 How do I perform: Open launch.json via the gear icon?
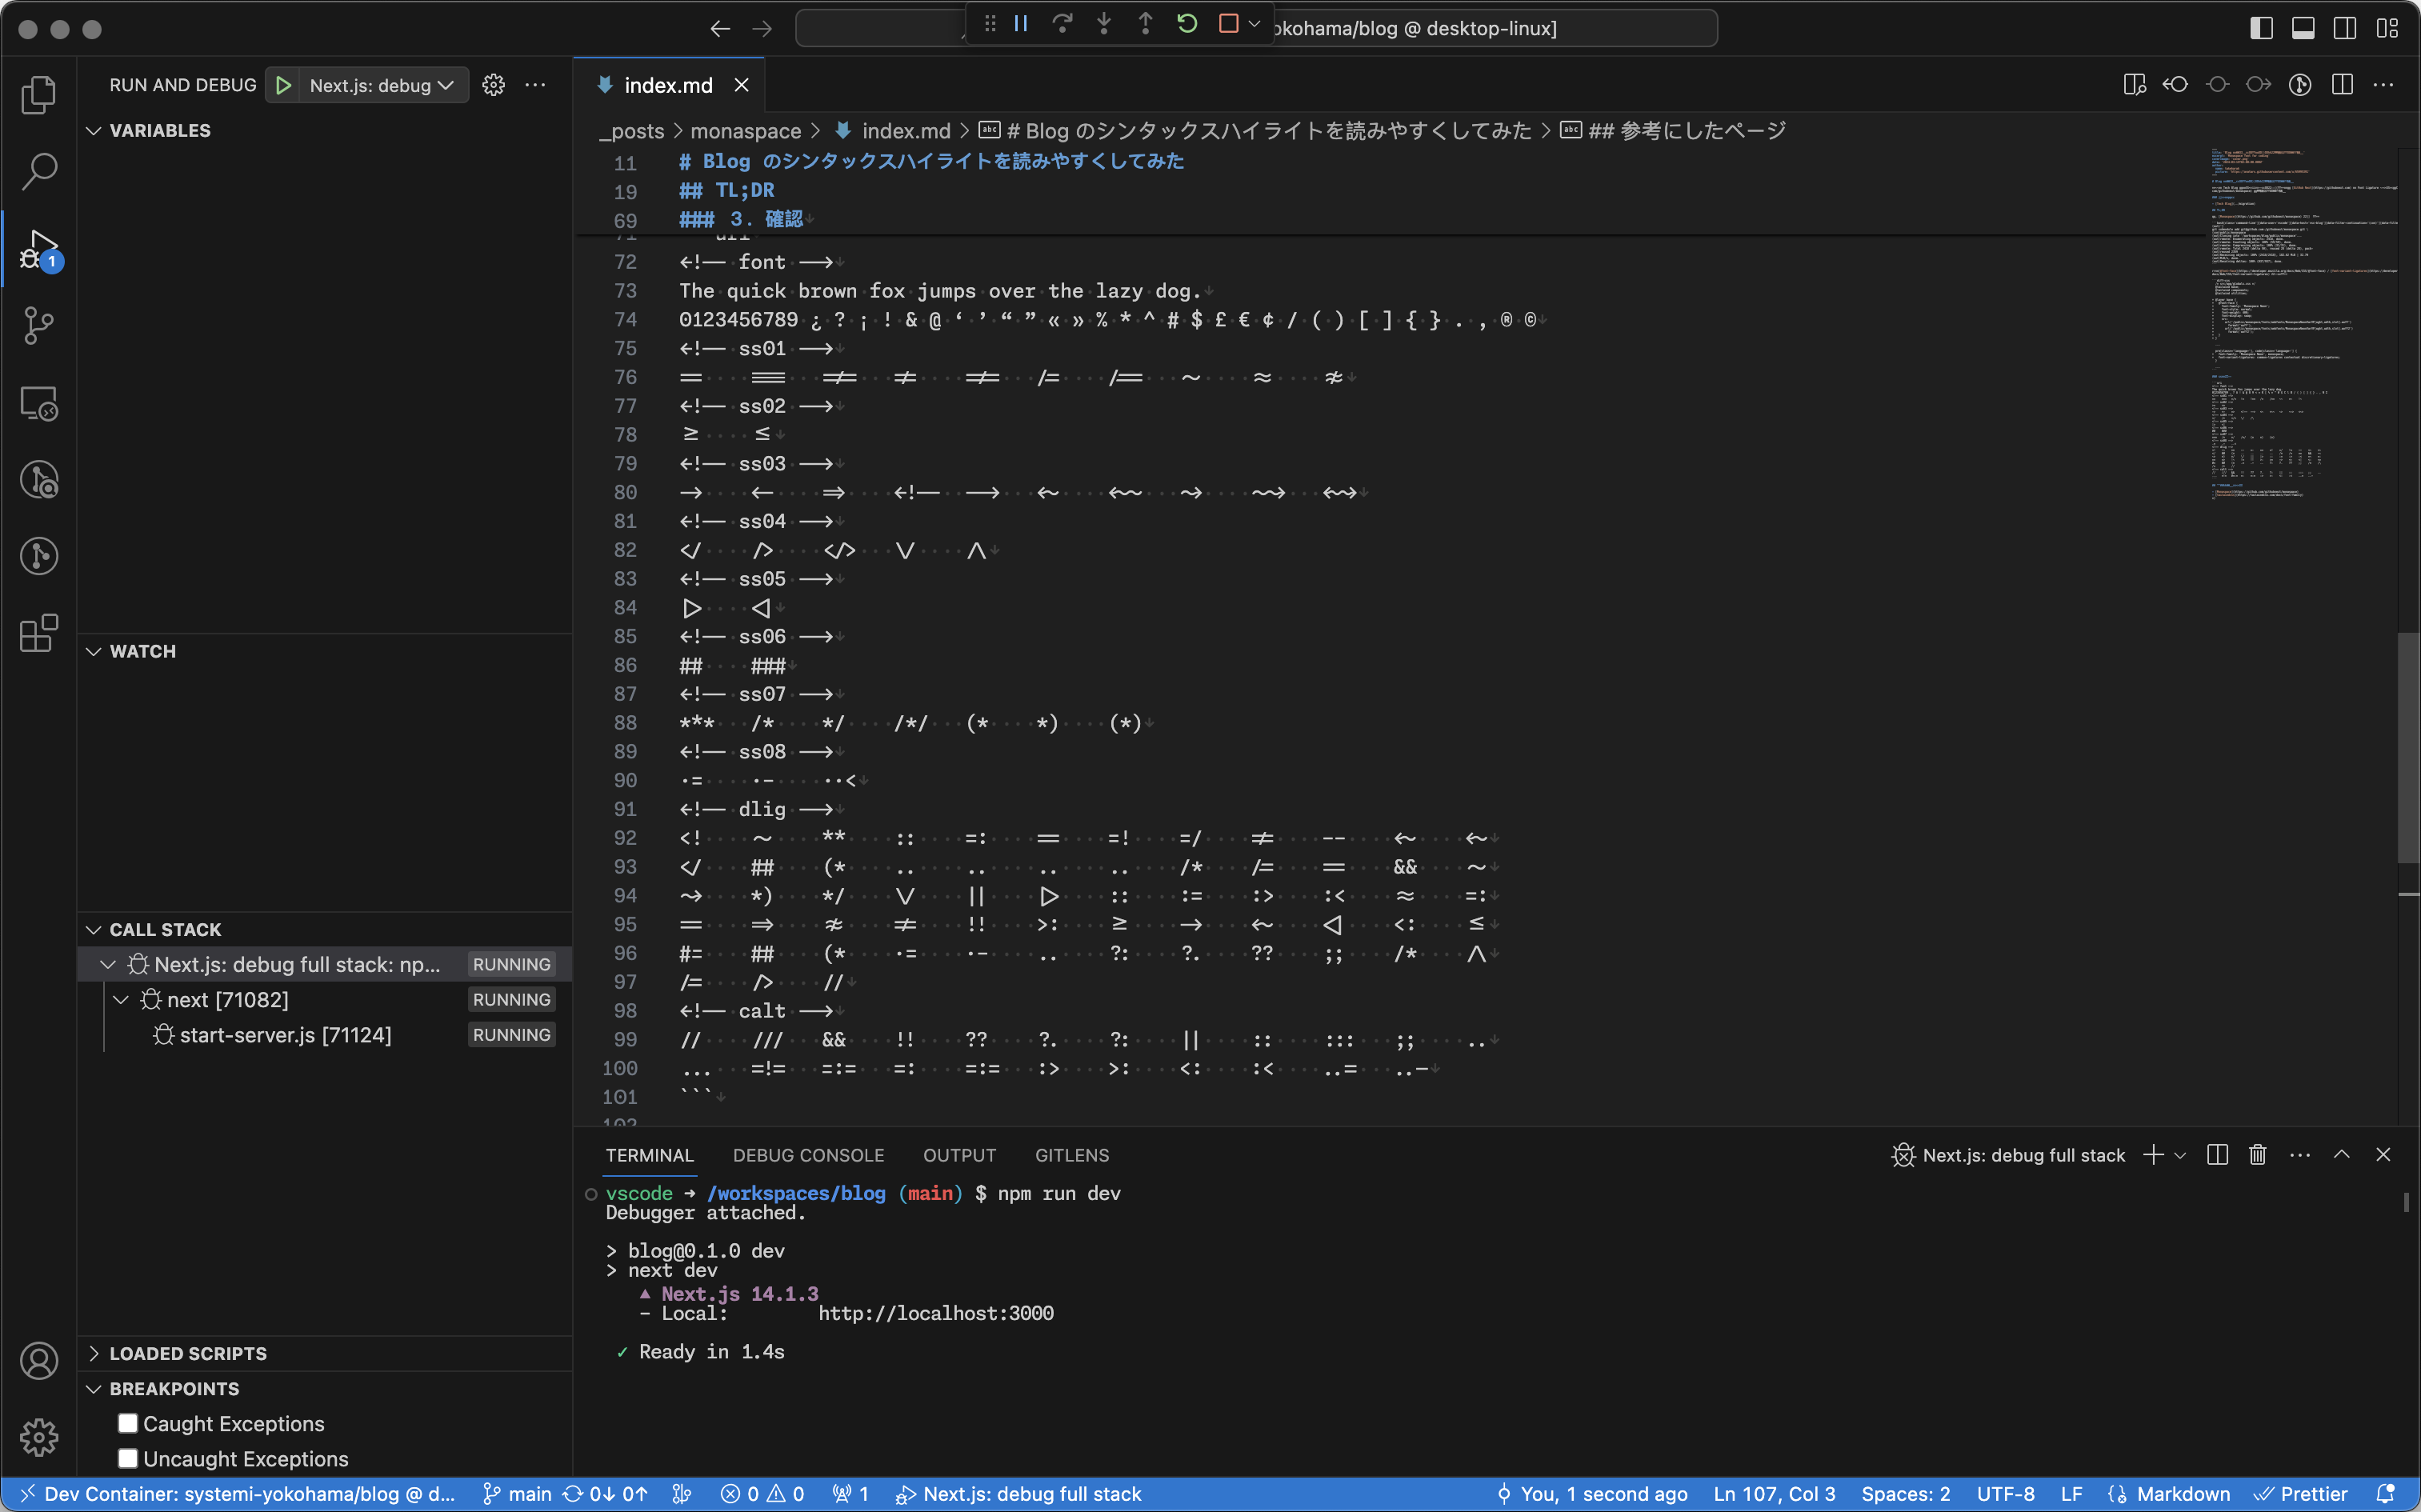(x=493, y=85)
